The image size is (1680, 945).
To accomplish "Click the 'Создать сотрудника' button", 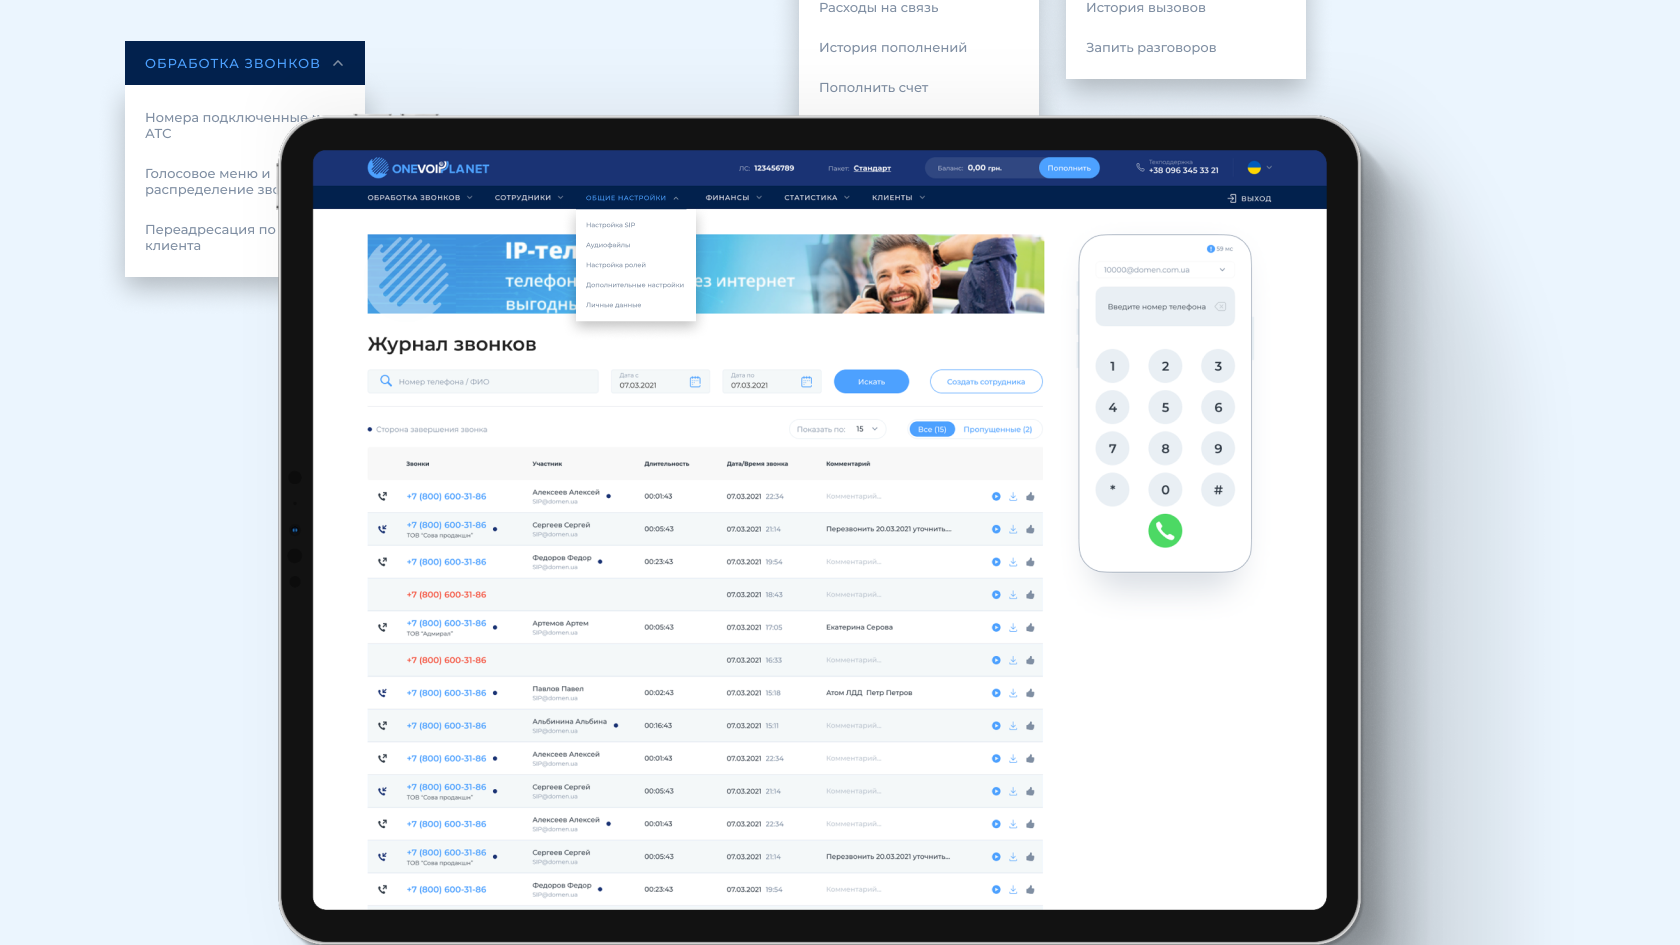I will [x=986, y=381].
